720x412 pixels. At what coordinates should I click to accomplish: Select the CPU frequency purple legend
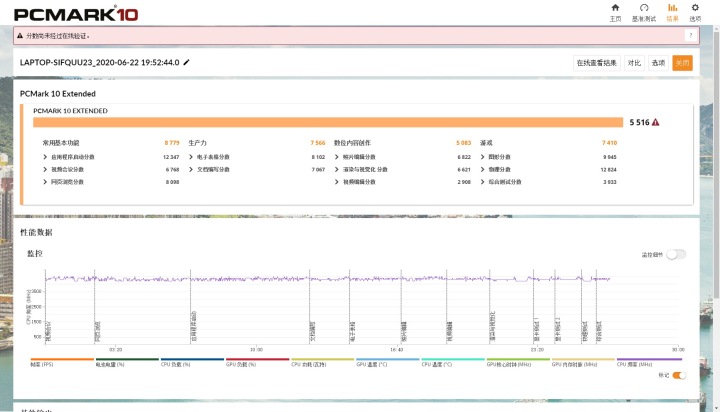tap(649, 362)
